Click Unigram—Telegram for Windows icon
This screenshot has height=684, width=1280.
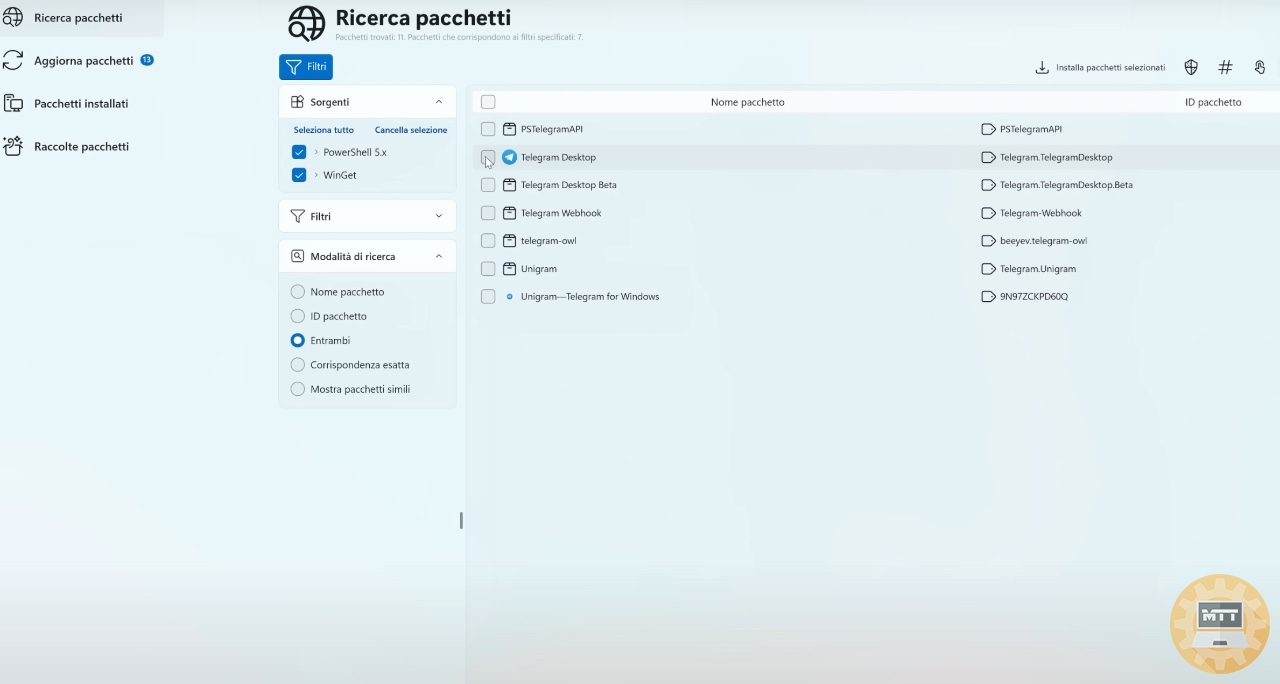pyautogui.click(x=509, y=297)
